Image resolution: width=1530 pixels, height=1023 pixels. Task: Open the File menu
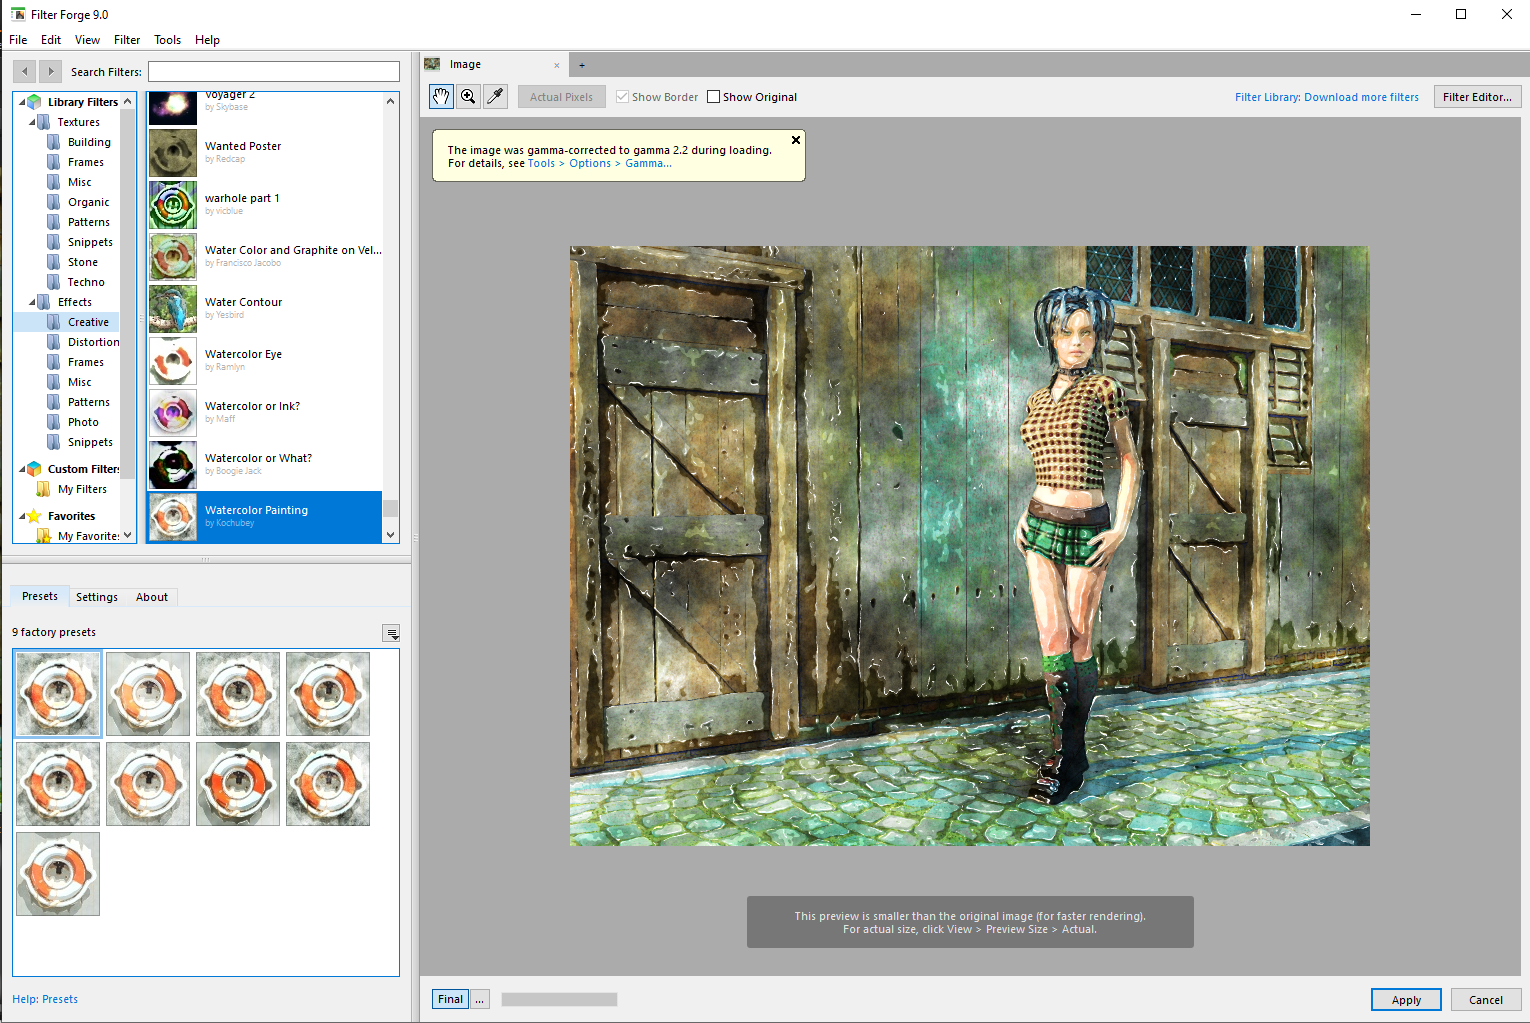18,40
